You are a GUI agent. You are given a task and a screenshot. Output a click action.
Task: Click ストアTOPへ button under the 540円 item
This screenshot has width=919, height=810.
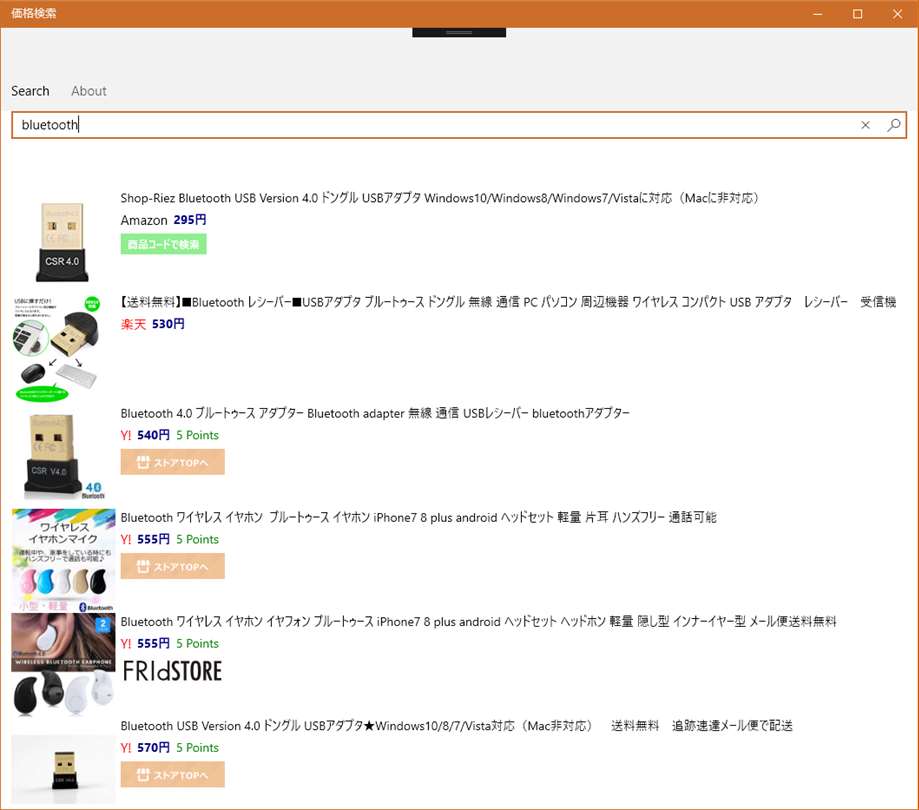172,462
